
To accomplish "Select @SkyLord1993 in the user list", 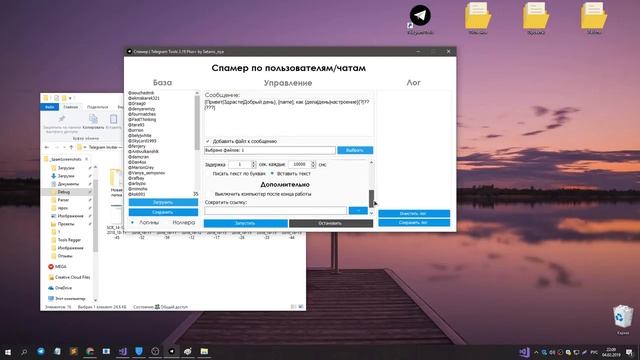I will pyautogui.click(x=142, y=141).
